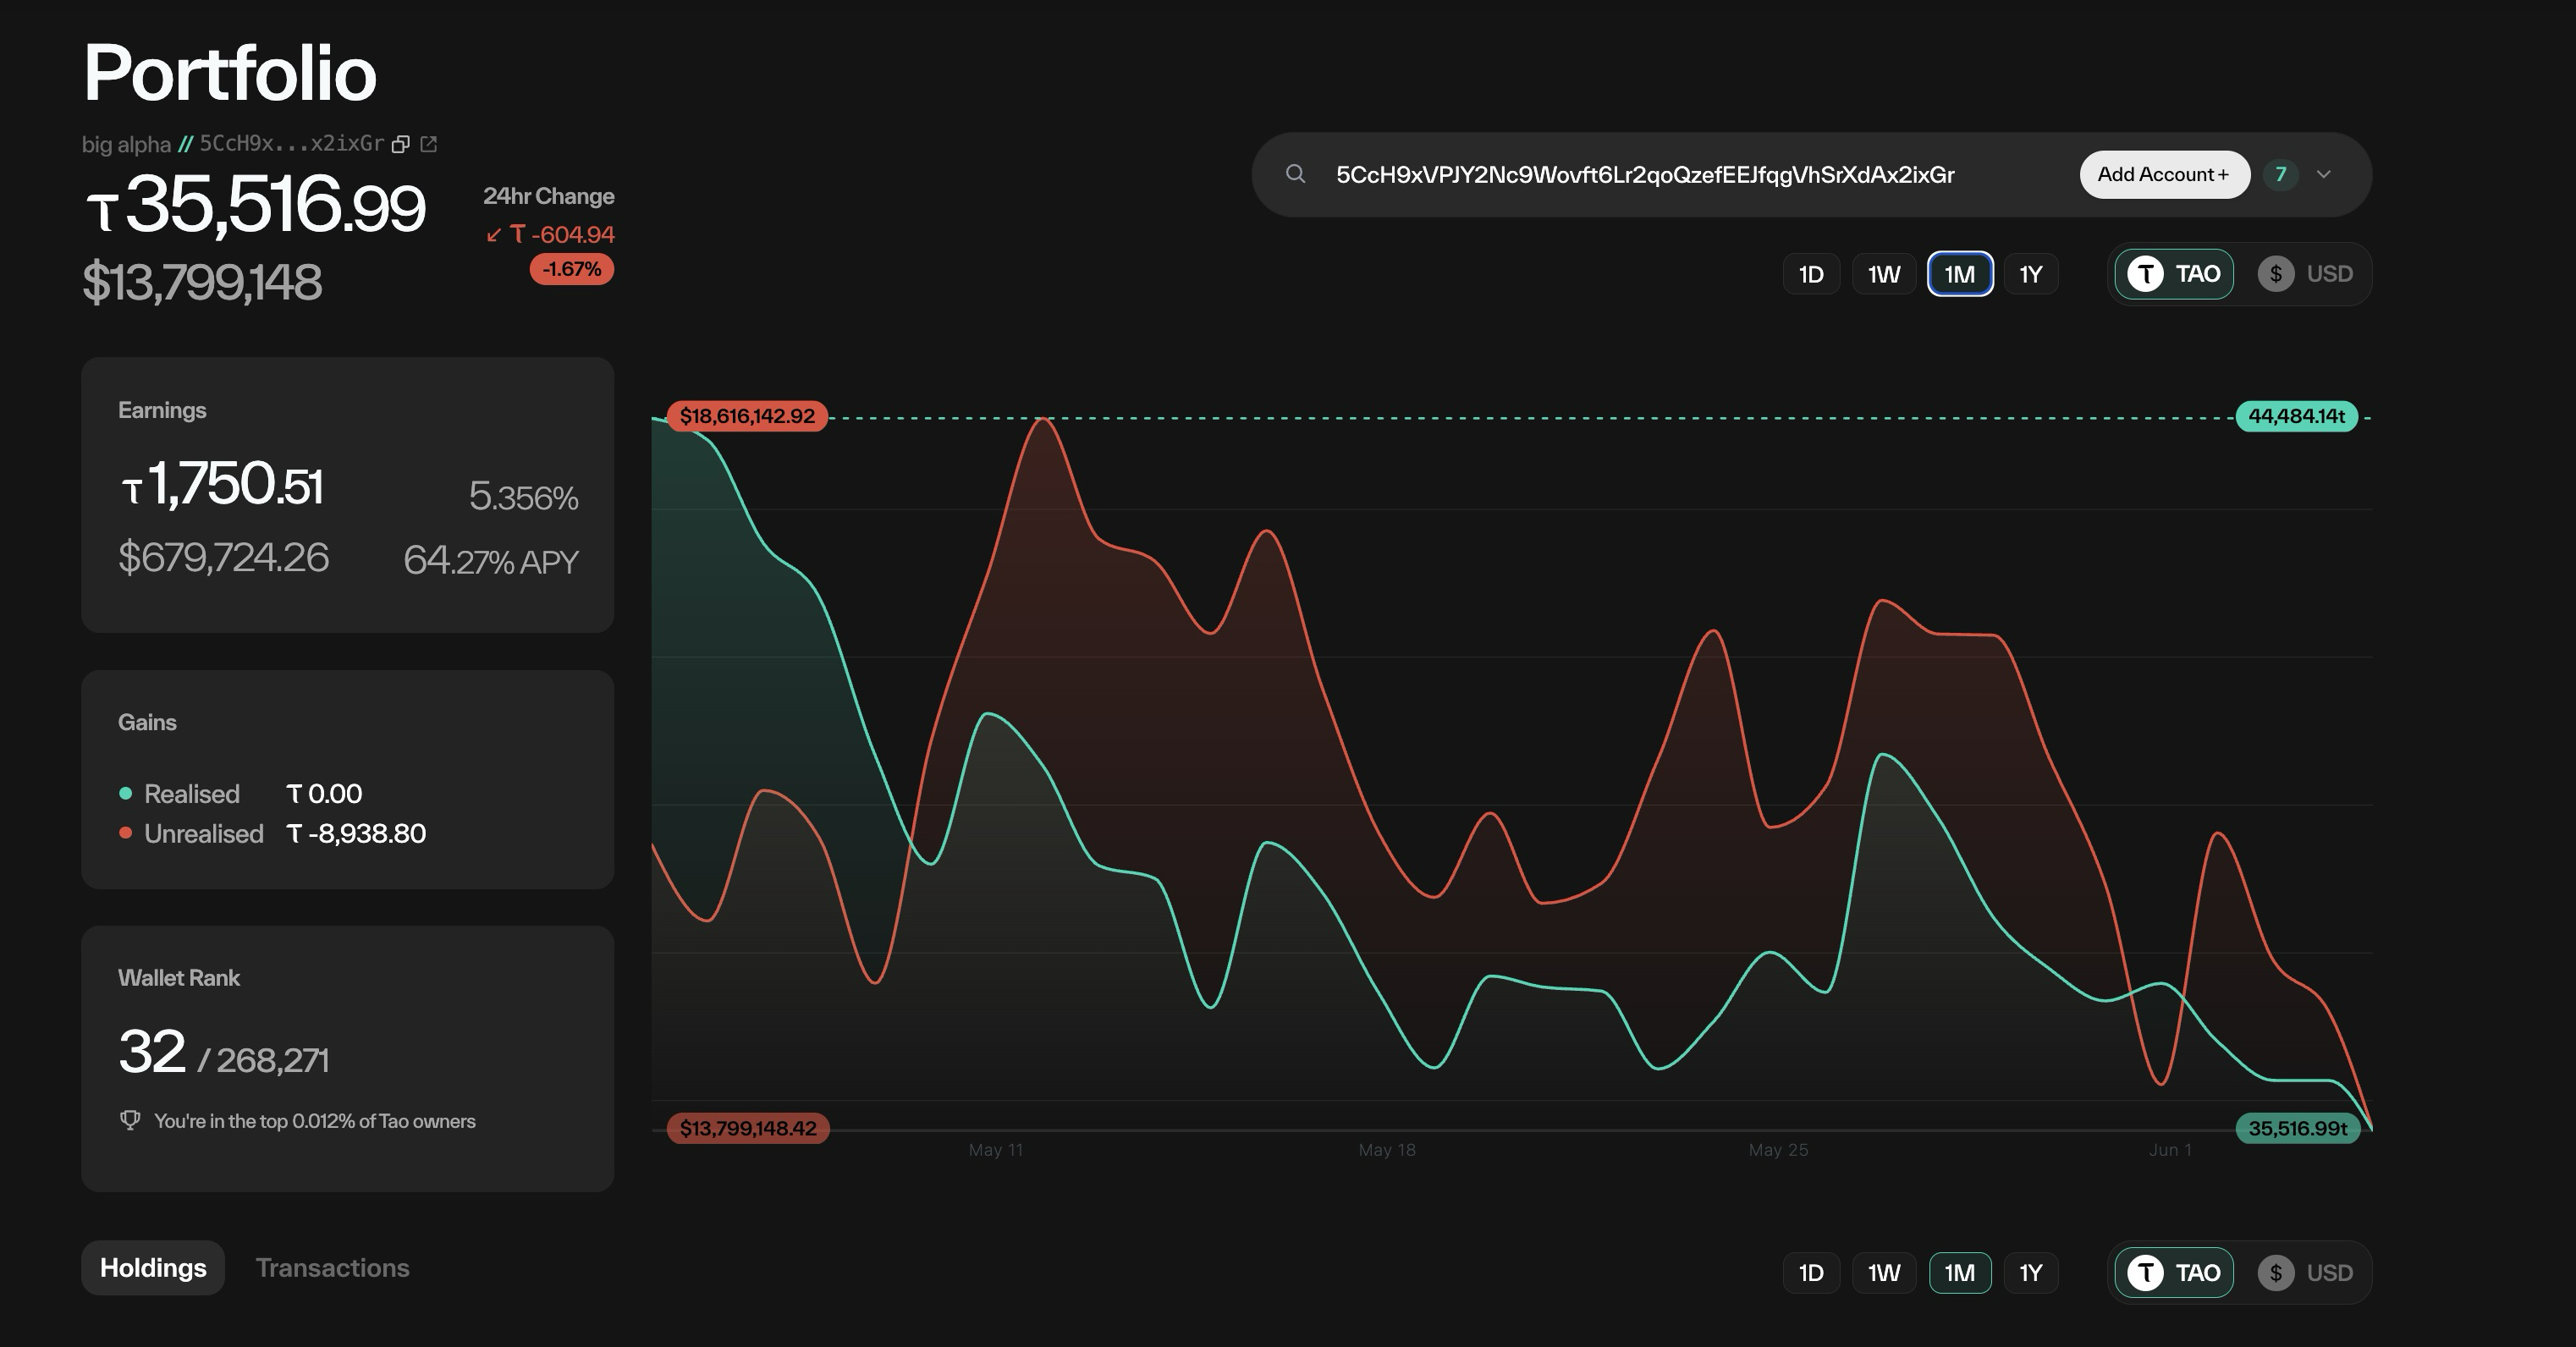Image resolution: width=2576 pixels, height=1347 pixels.
Task: Select top 1Y time range
Action: [x=2030, y=274]
